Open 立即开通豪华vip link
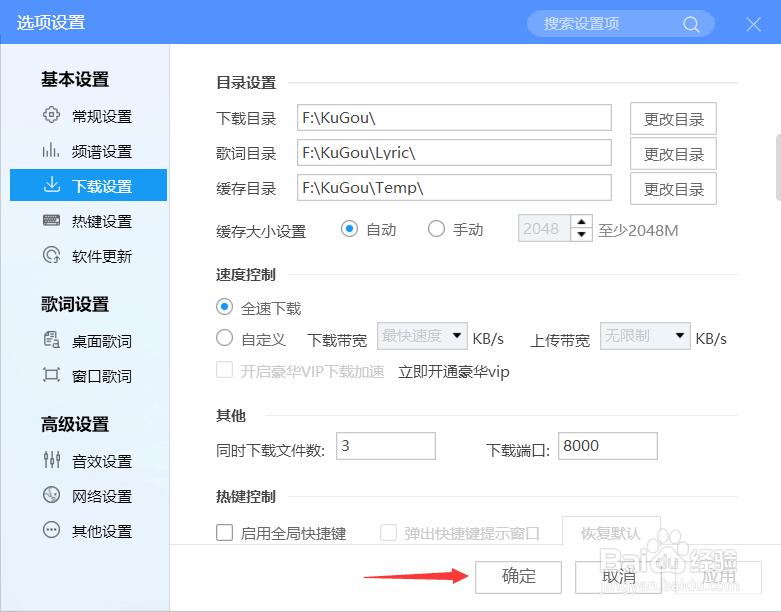Viewport: 781px width, 612px height. point(454,371)
